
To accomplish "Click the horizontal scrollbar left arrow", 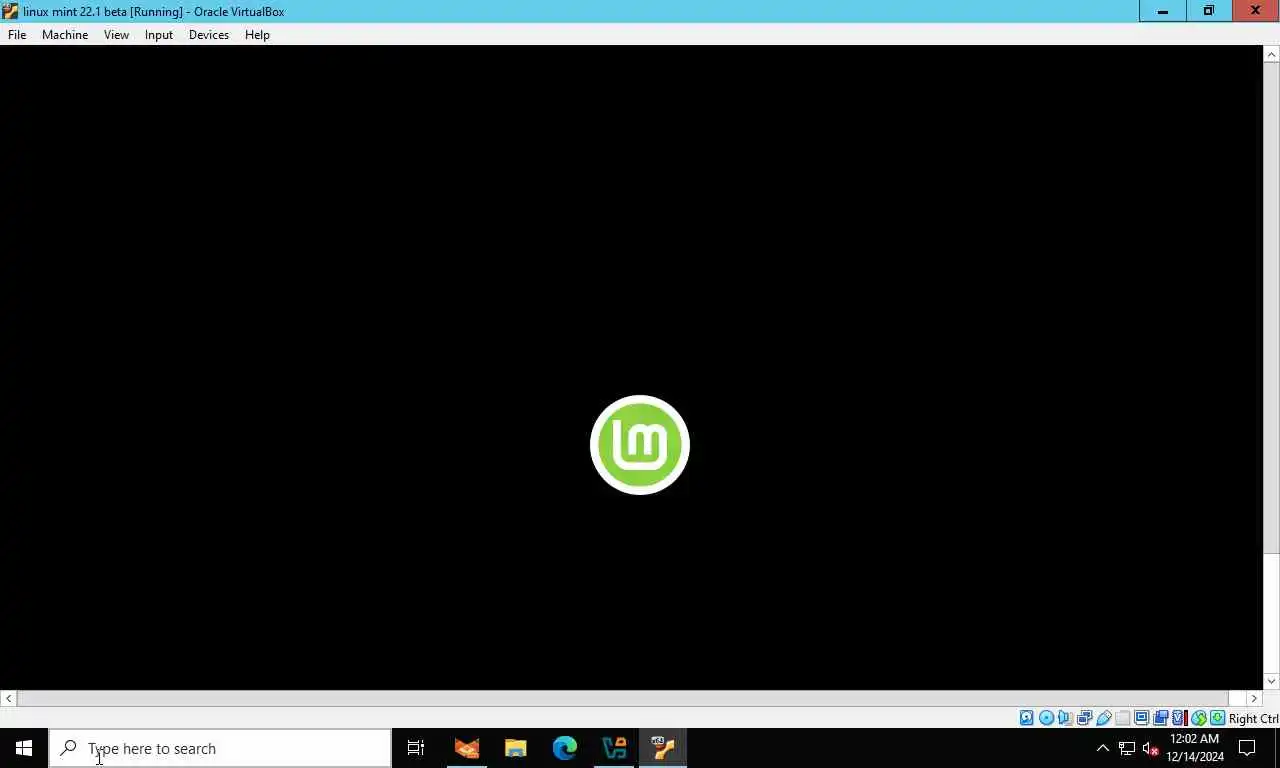I will pyautogui.click(x=8, y=698).
